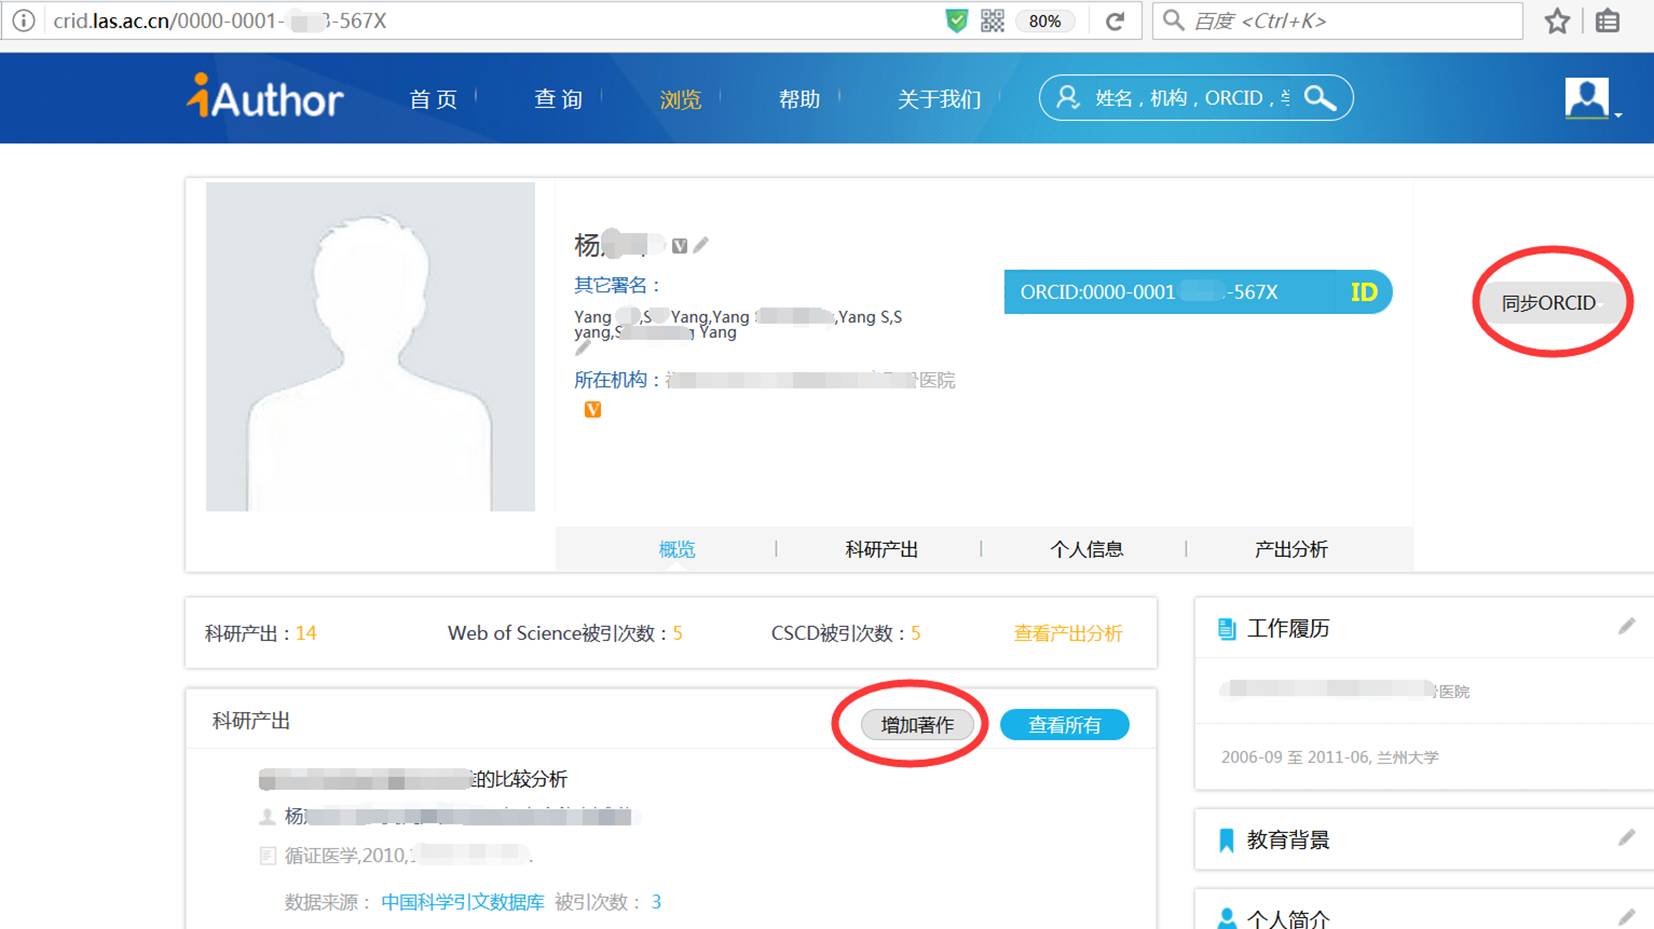Click Web of Science citation count 5
The height and width of the screenshot is (929, 1654).
(x=677, y=633)
